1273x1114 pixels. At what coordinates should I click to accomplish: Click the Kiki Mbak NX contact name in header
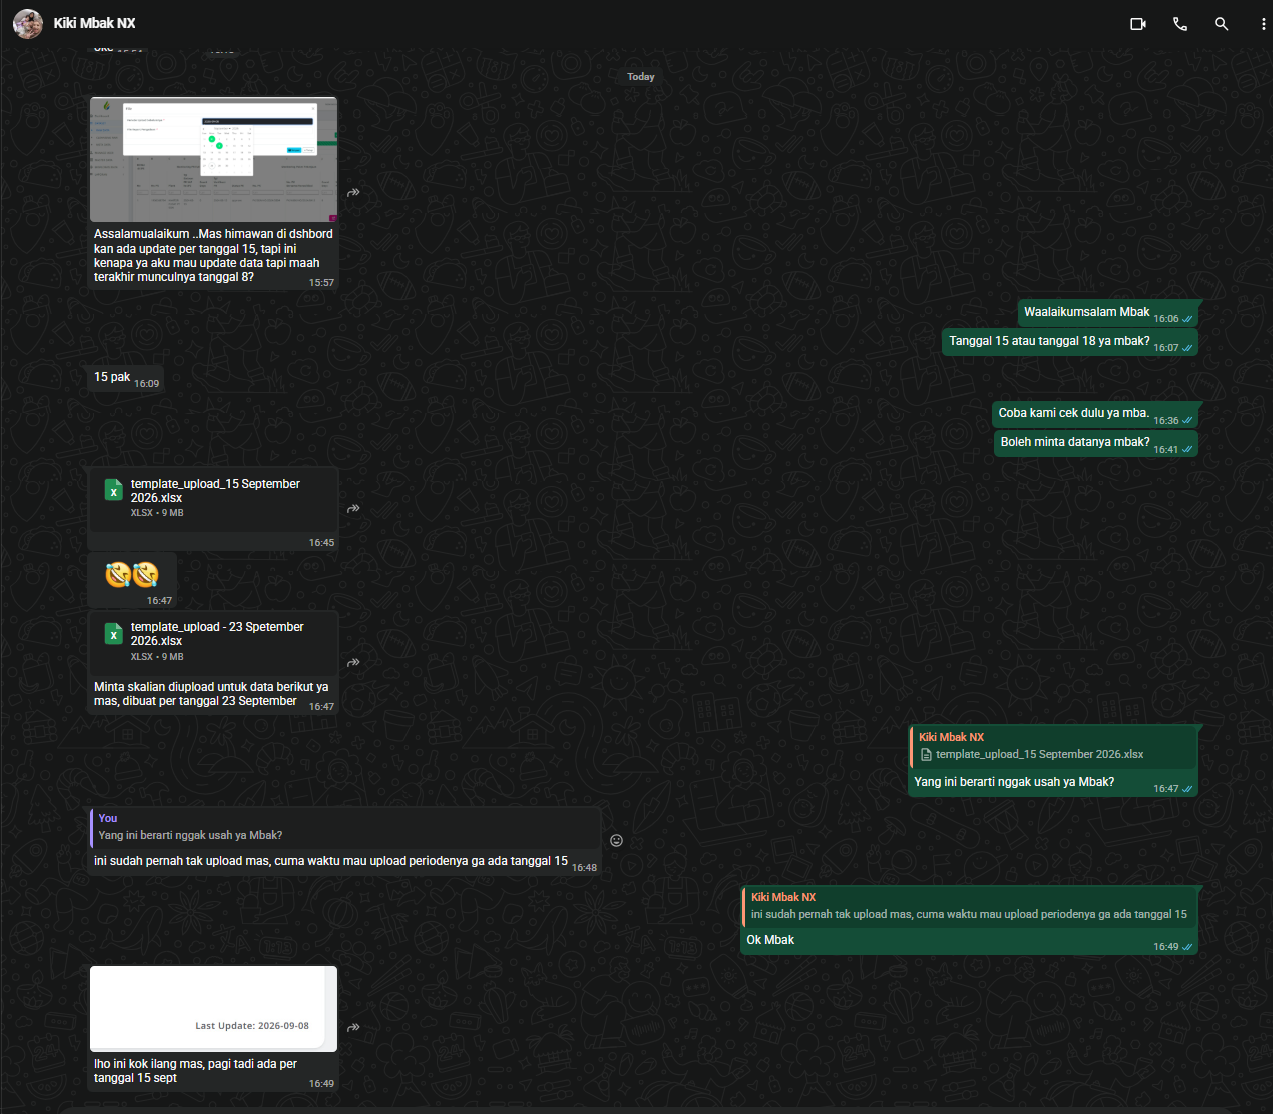click(x=94, y=23)
